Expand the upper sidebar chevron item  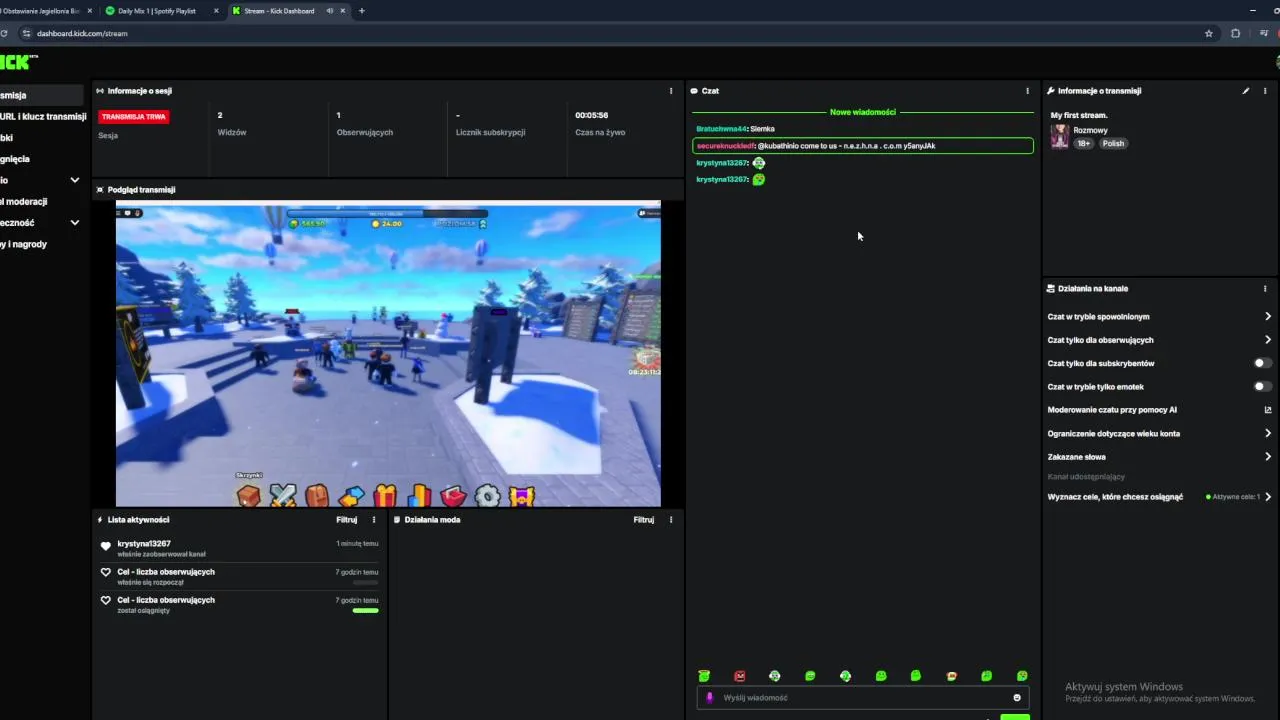[74, 180]
